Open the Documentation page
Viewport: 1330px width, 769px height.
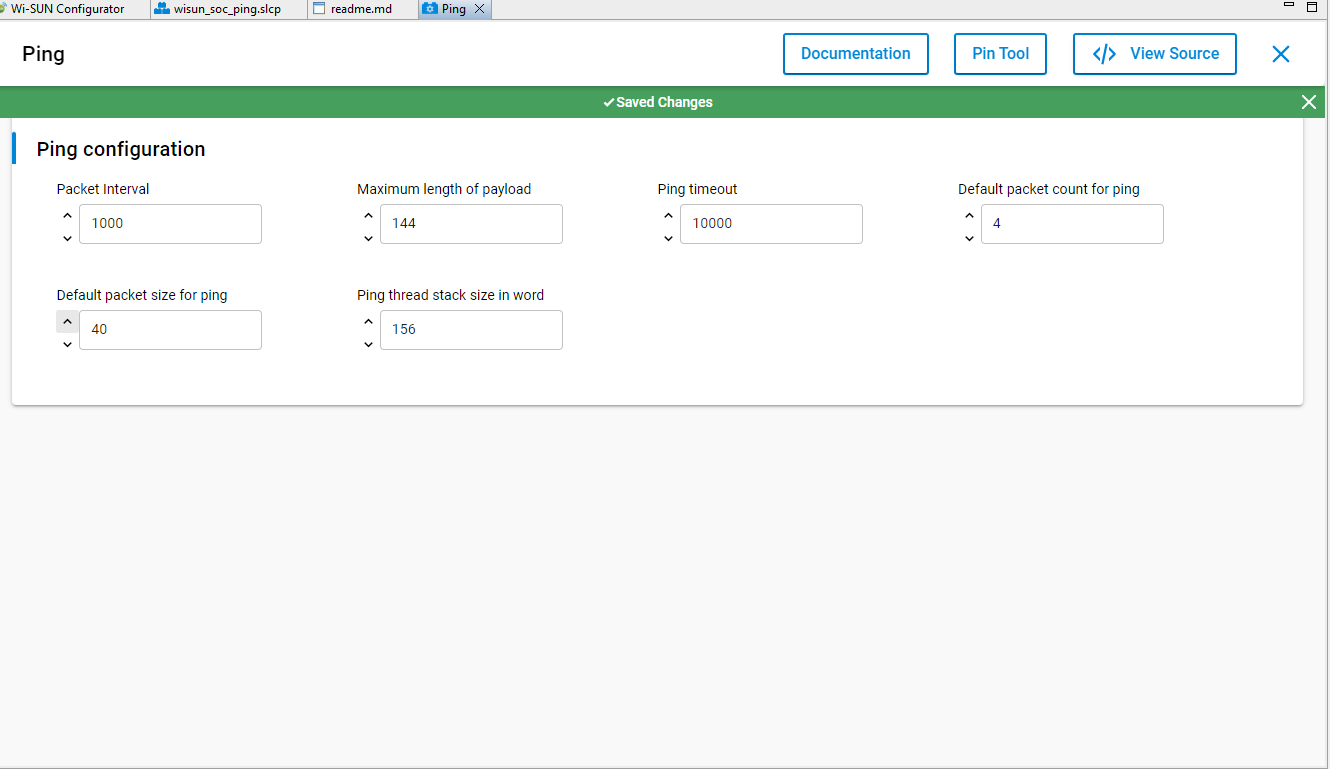tap(855, 54)
